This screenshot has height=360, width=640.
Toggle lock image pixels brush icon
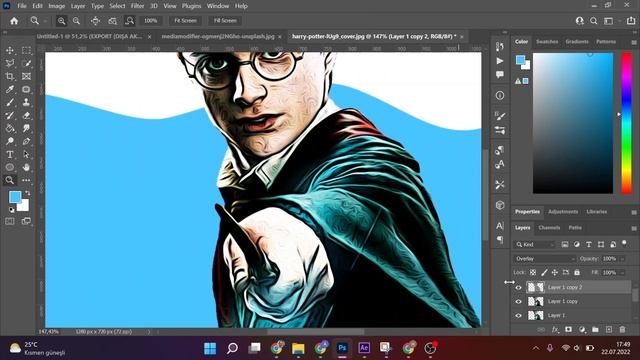point(544,272)
